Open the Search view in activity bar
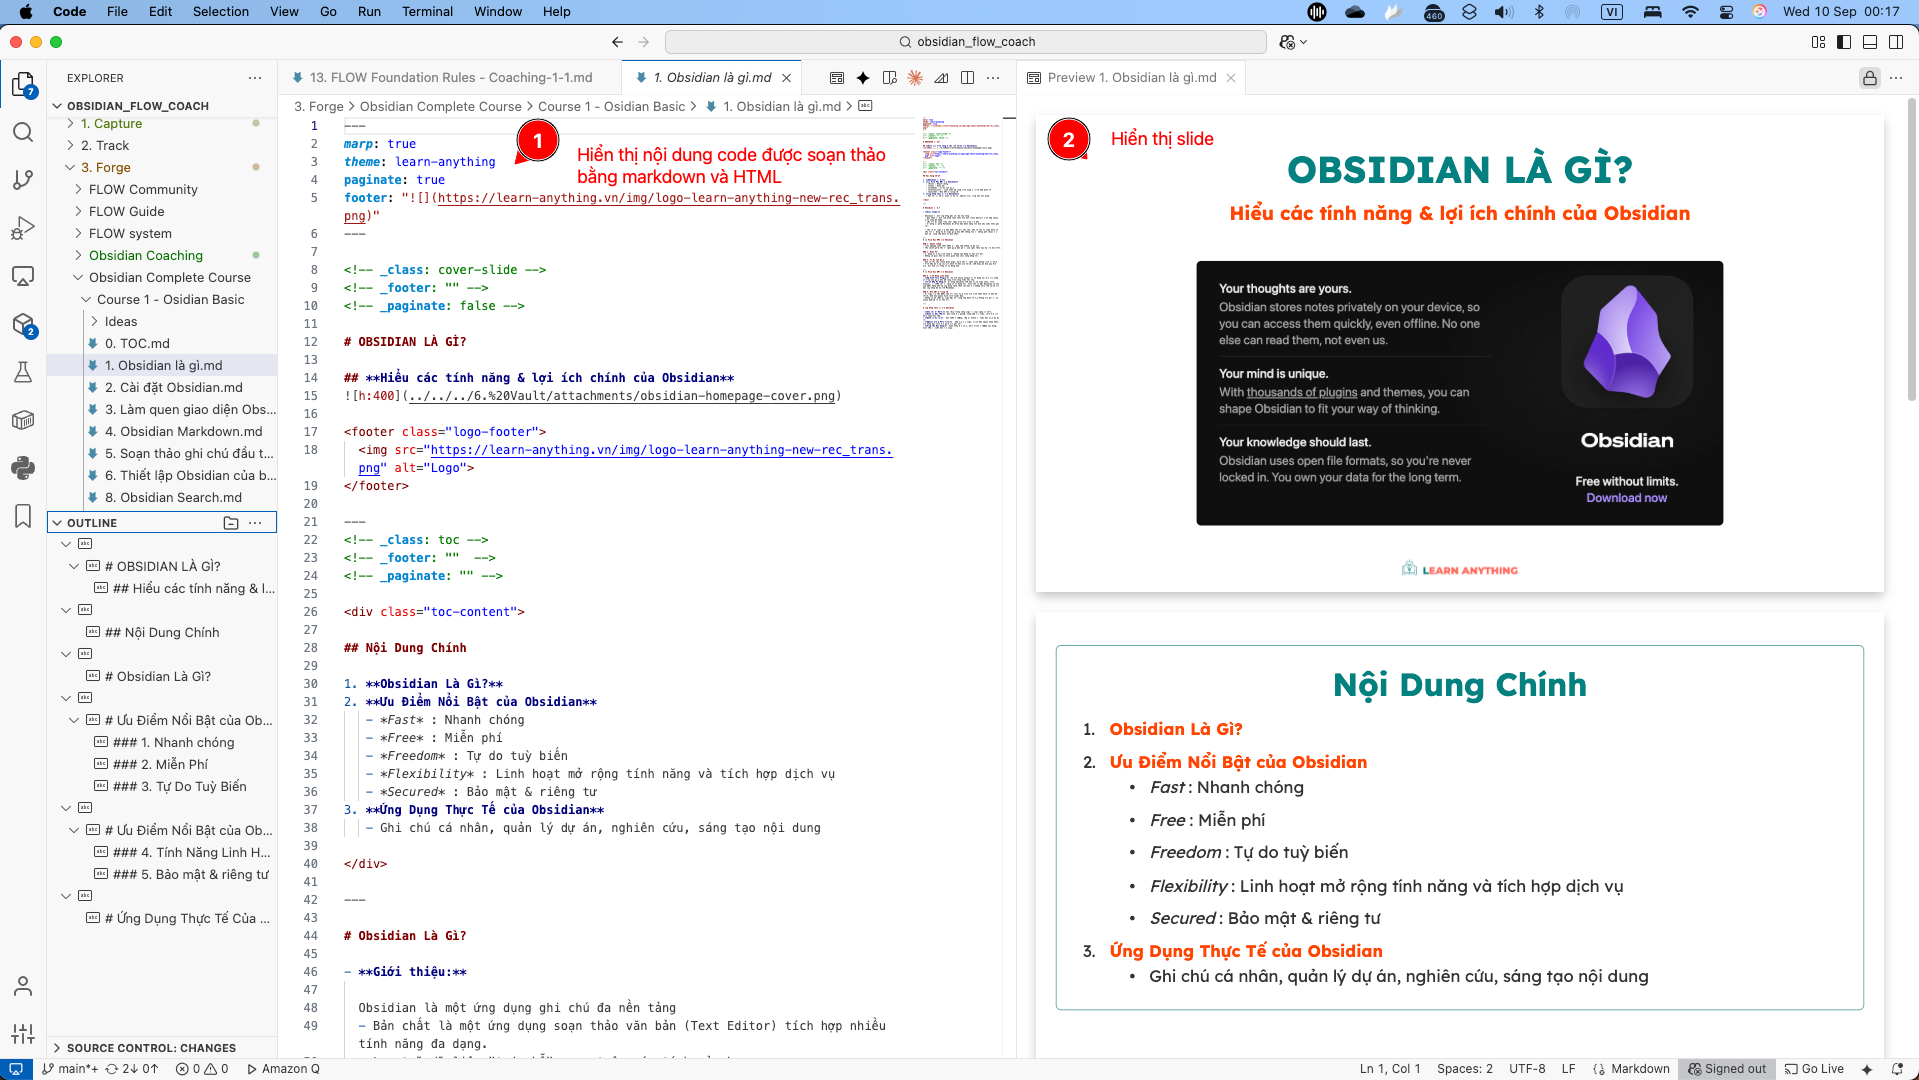Viewport: 1919px width, 1080px height. coord(23,133)
